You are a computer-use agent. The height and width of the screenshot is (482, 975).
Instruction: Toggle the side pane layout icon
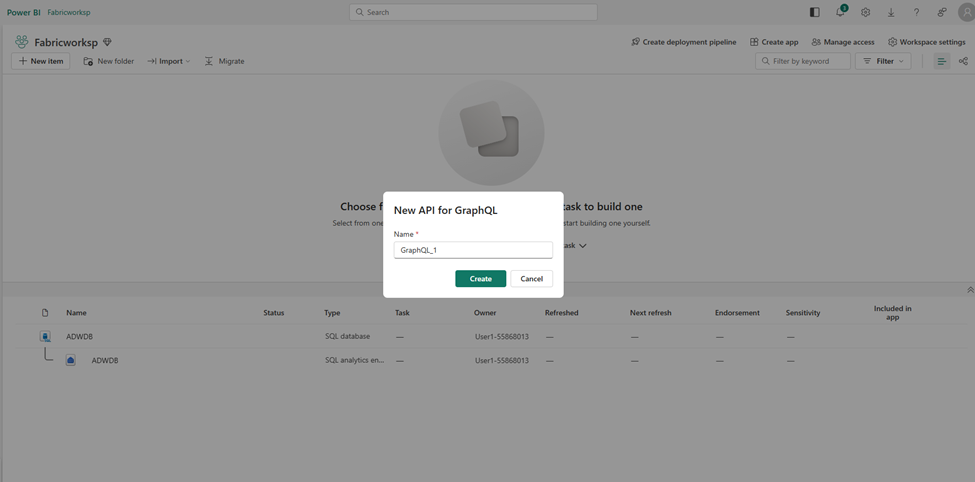point(815,13)
